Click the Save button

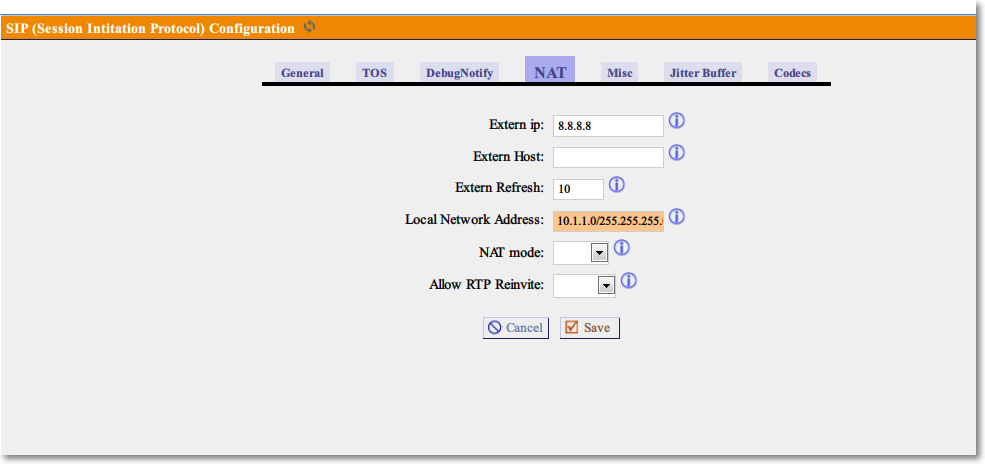coord(590,328)
